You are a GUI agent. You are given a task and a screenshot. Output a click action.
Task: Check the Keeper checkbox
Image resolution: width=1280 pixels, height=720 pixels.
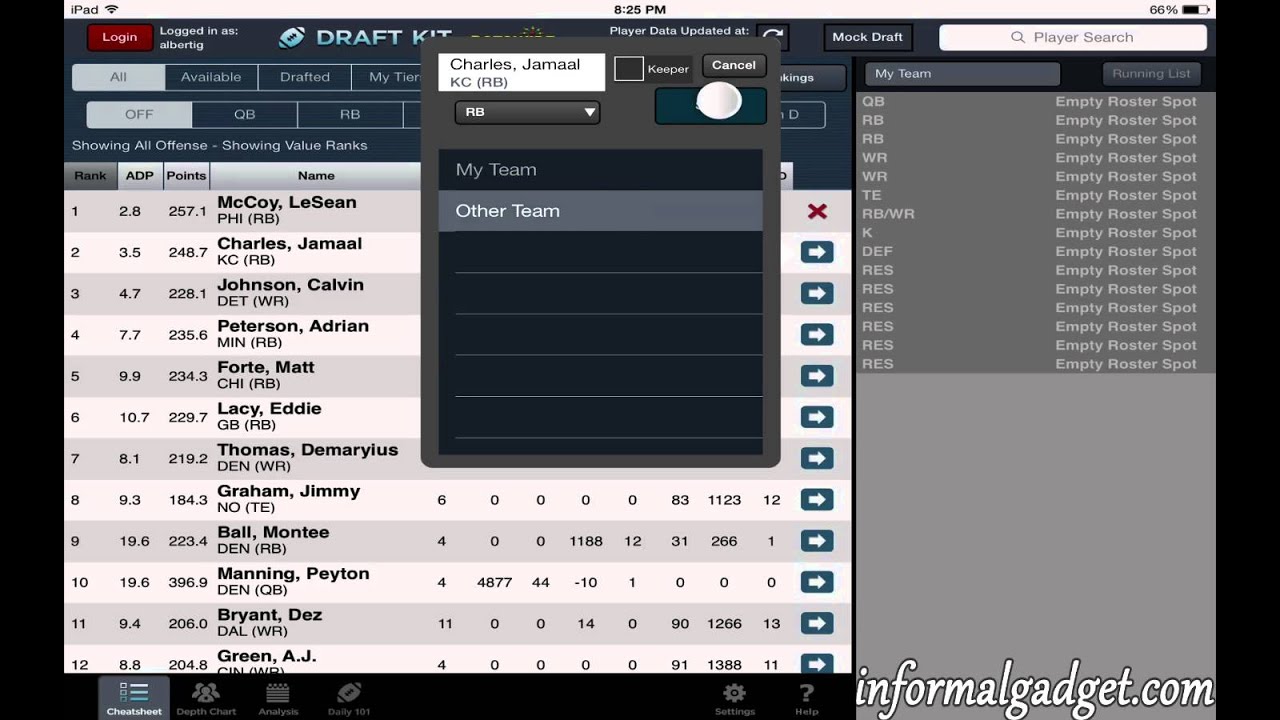[x=629, y=69]
